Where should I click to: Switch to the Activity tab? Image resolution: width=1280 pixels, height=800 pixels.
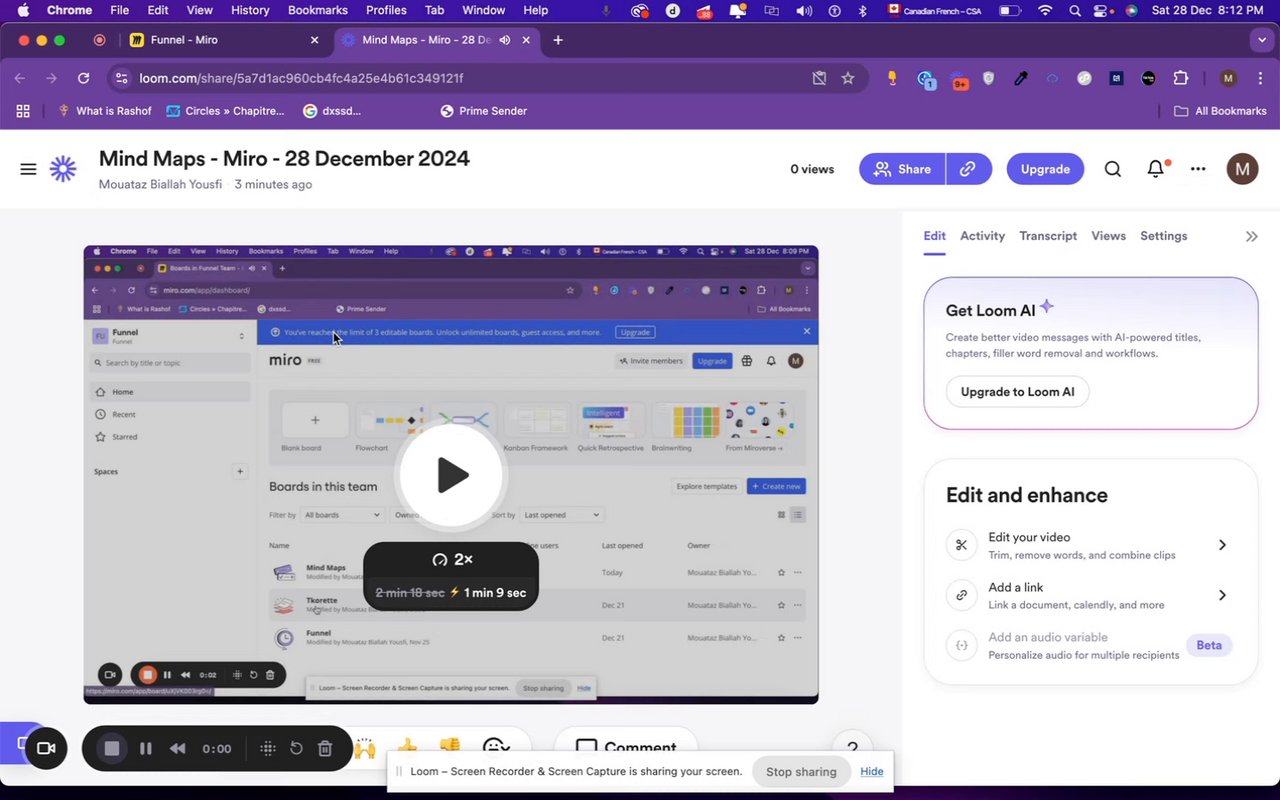click(982, 236)
